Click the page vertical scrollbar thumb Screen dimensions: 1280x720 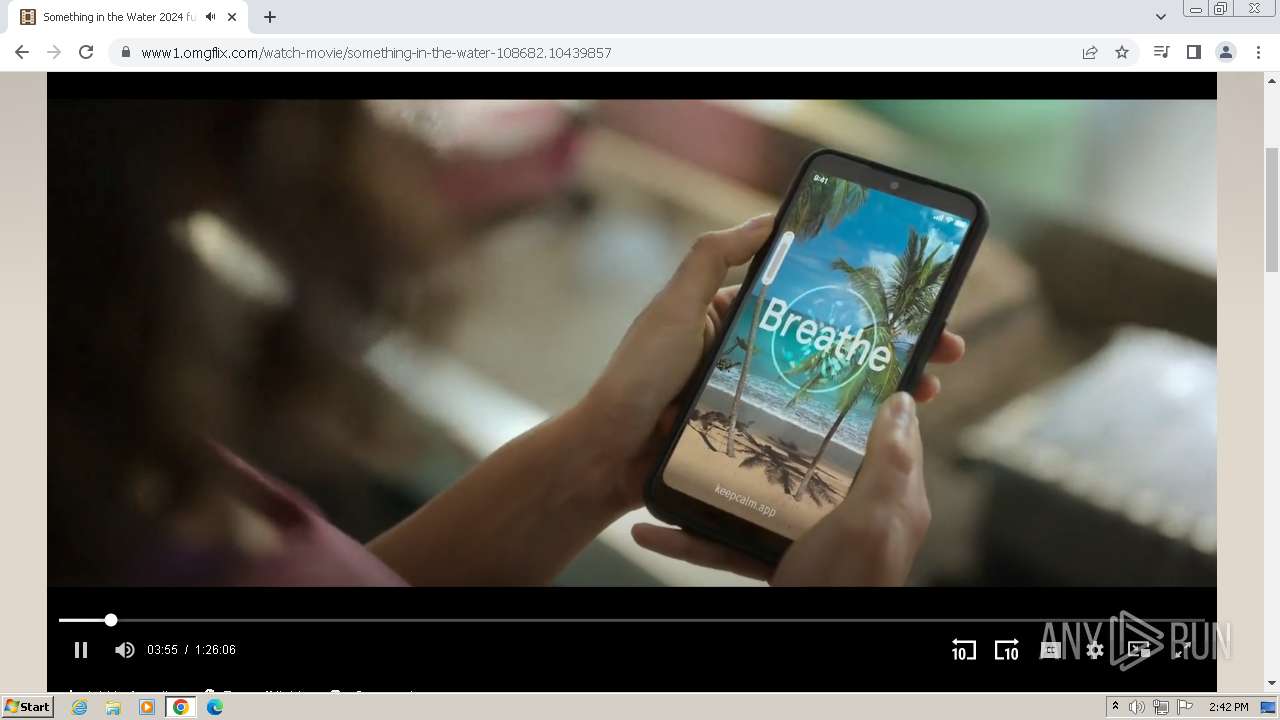click(x=1272, y=209)
